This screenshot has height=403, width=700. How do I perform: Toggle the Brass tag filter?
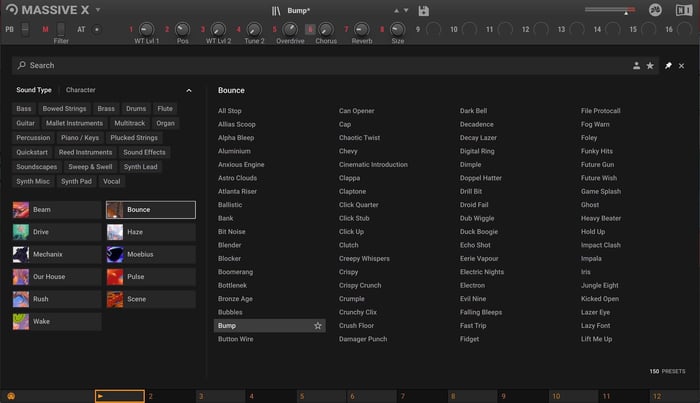(106, 108)
